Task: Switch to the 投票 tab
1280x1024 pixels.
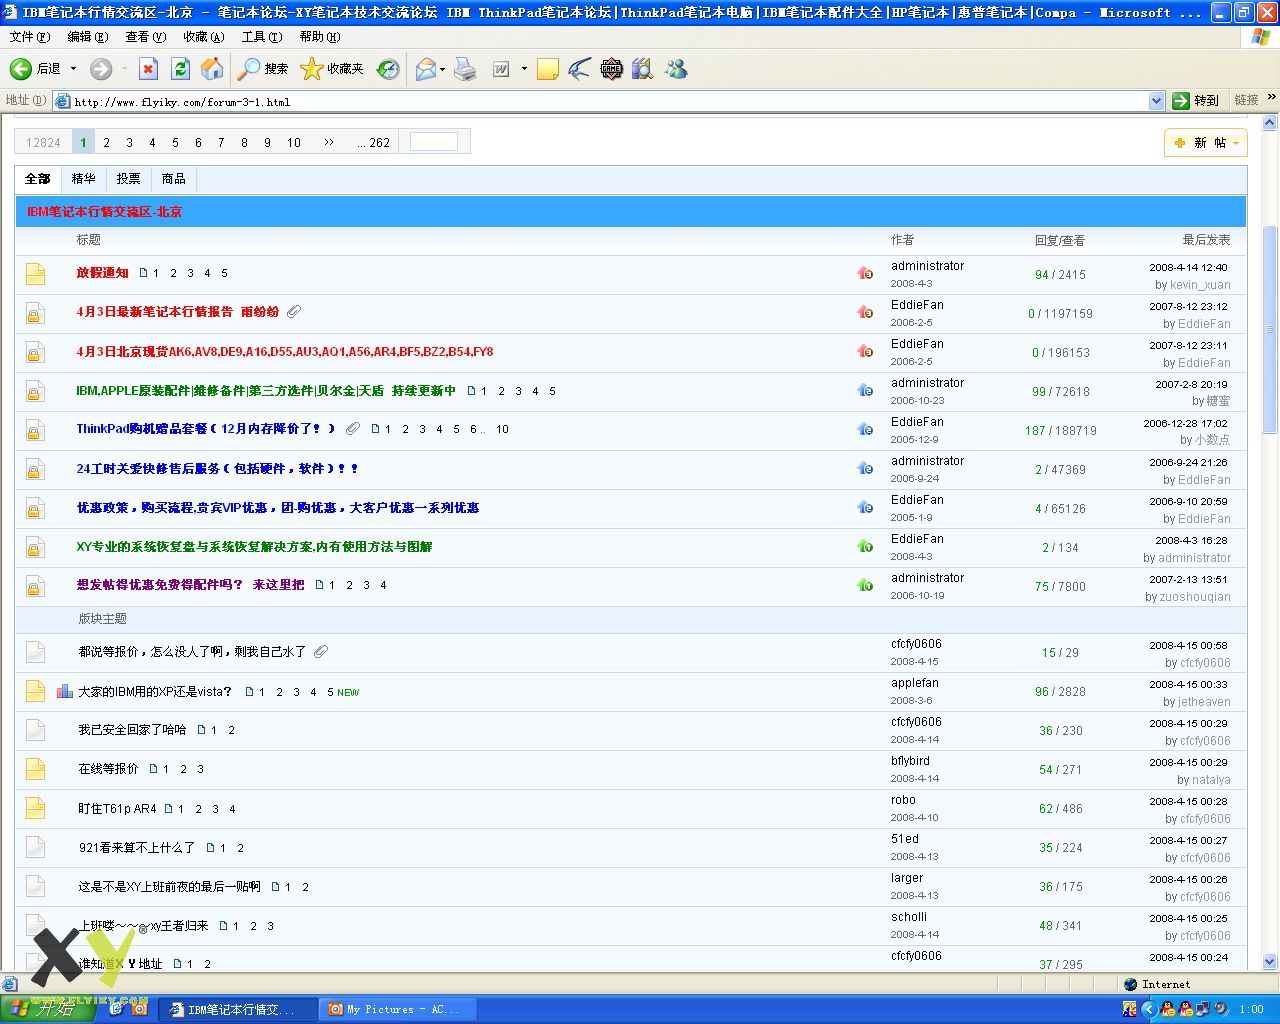Action: click(128, 179)
